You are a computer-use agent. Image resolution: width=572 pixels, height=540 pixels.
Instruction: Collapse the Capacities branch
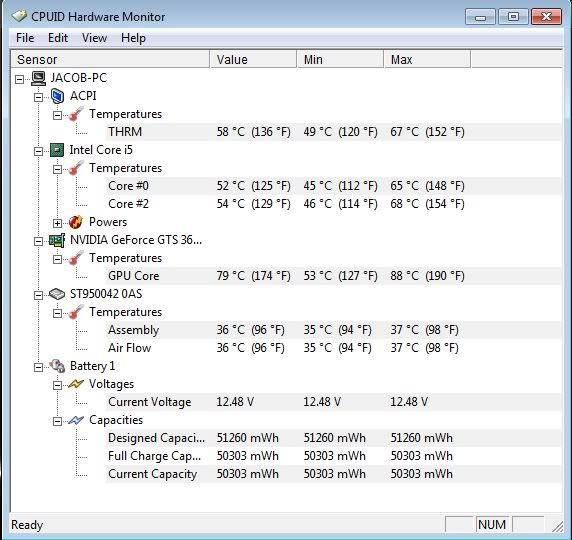pyautogui.click(x=57, y=421)
